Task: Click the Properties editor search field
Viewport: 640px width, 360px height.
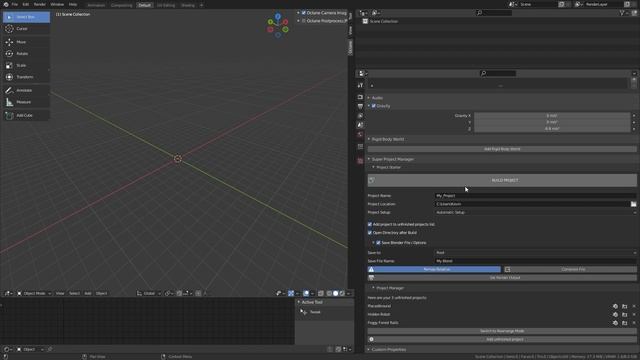Action: click(498, 73)
